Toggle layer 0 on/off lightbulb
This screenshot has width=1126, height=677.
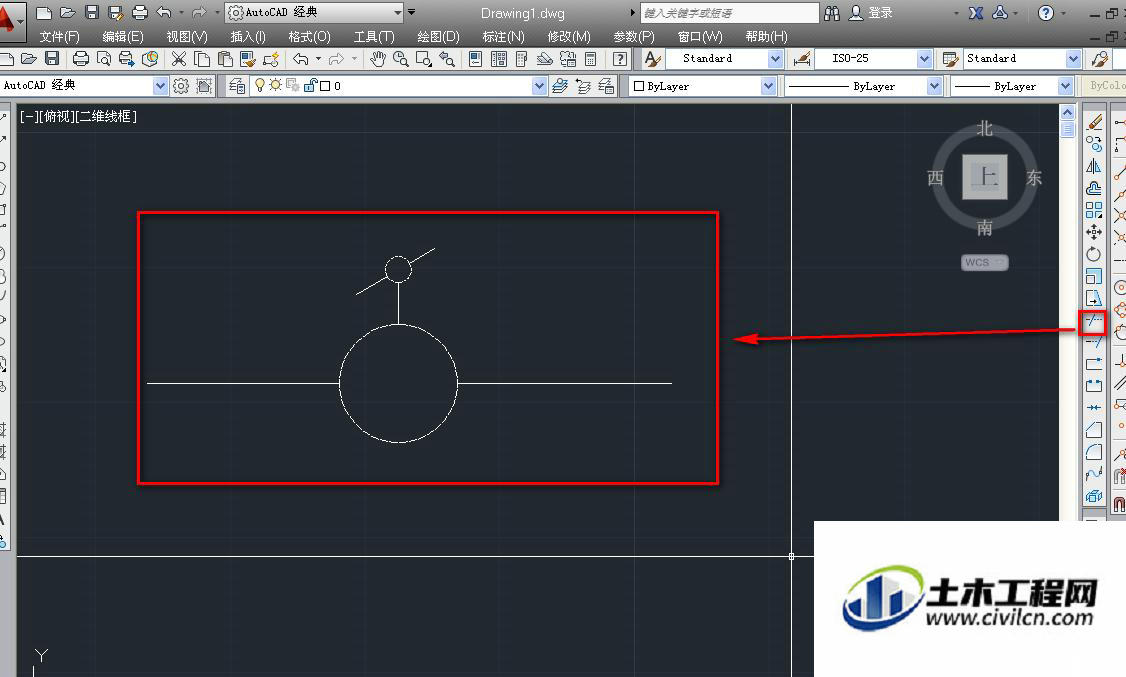coord(260,85)
